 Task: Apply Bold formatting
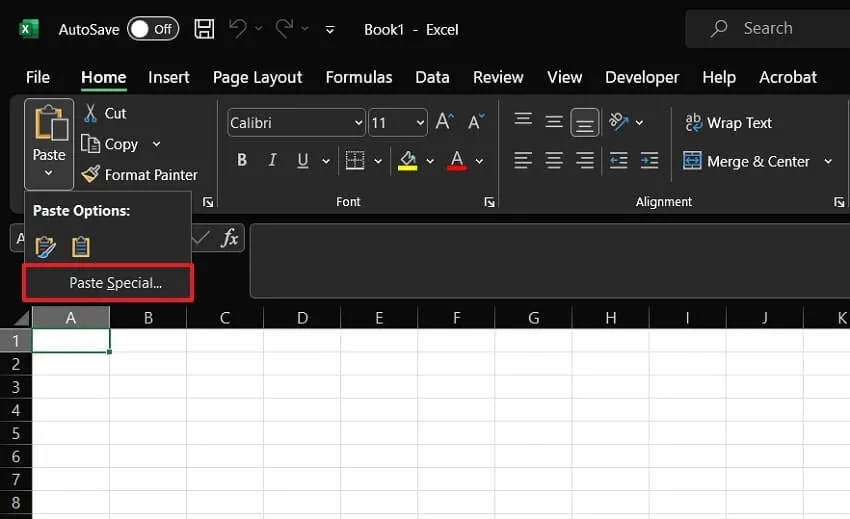242,160
